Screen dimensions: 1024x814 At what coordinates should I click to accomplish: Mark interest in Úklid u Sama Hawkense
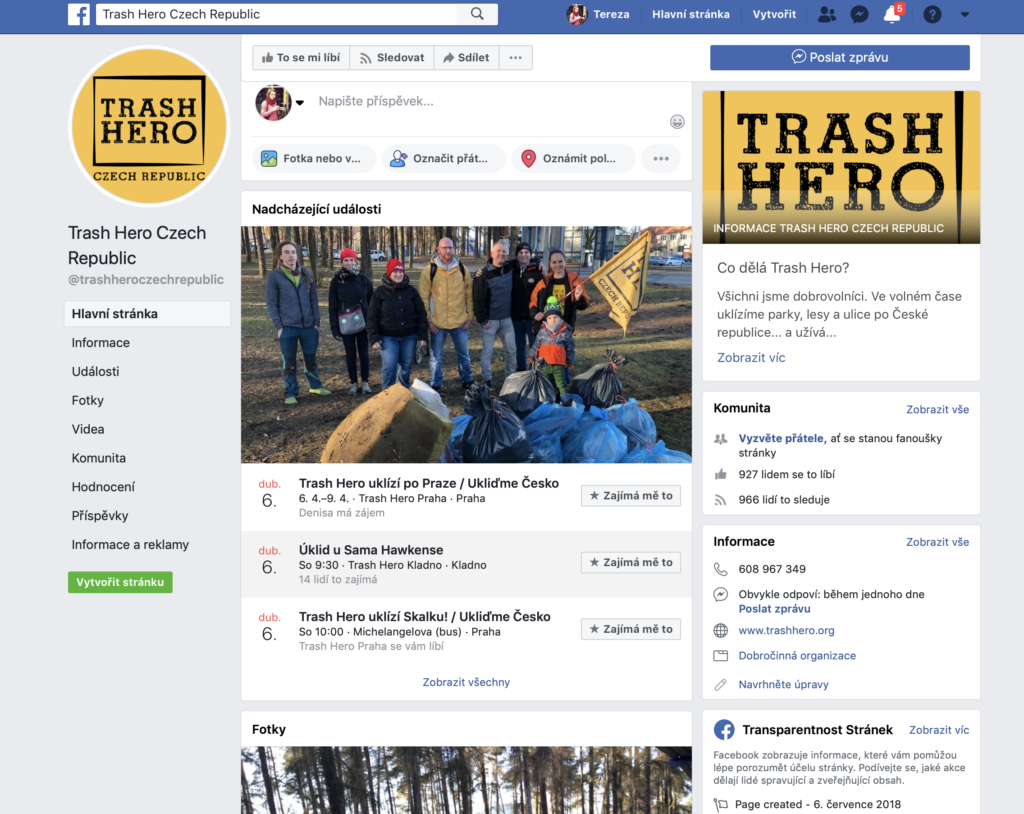[x=631, y=562]
